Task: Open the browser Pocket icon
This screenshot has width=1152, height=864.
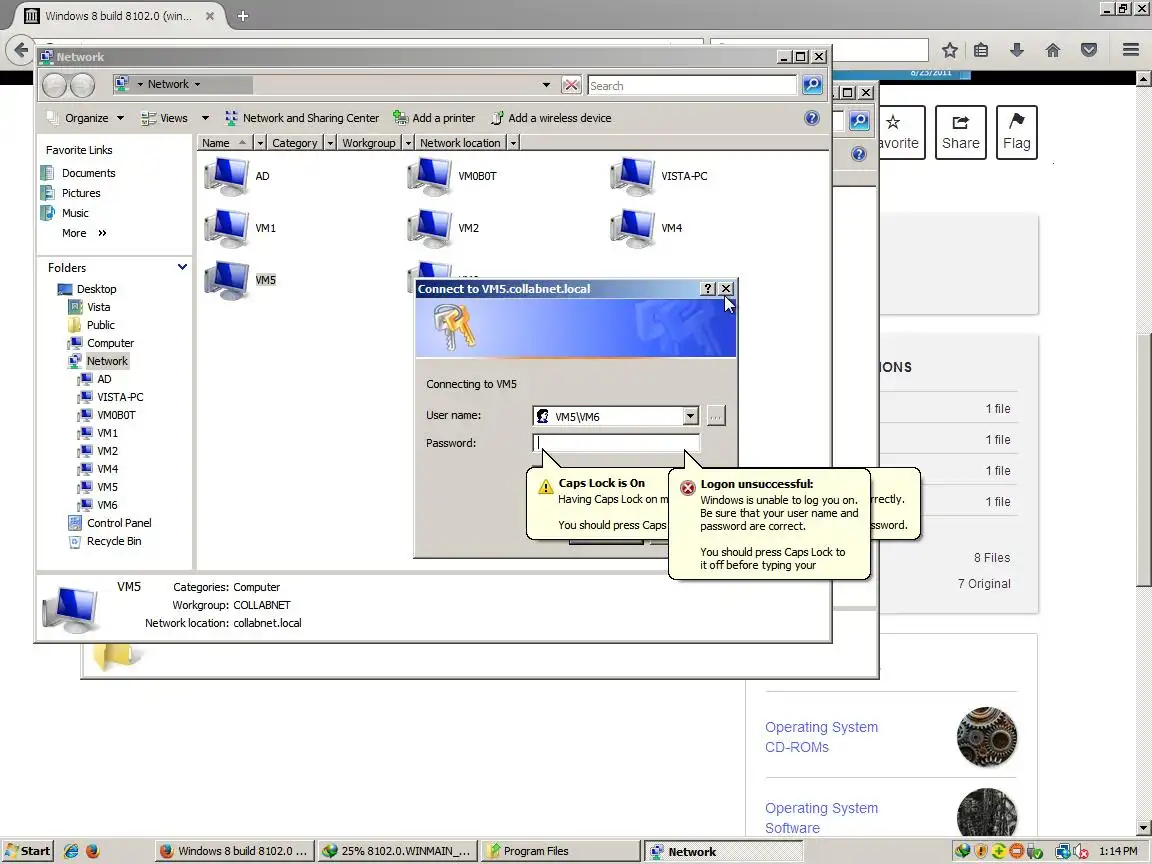Action: click(x=1089, y=50)
